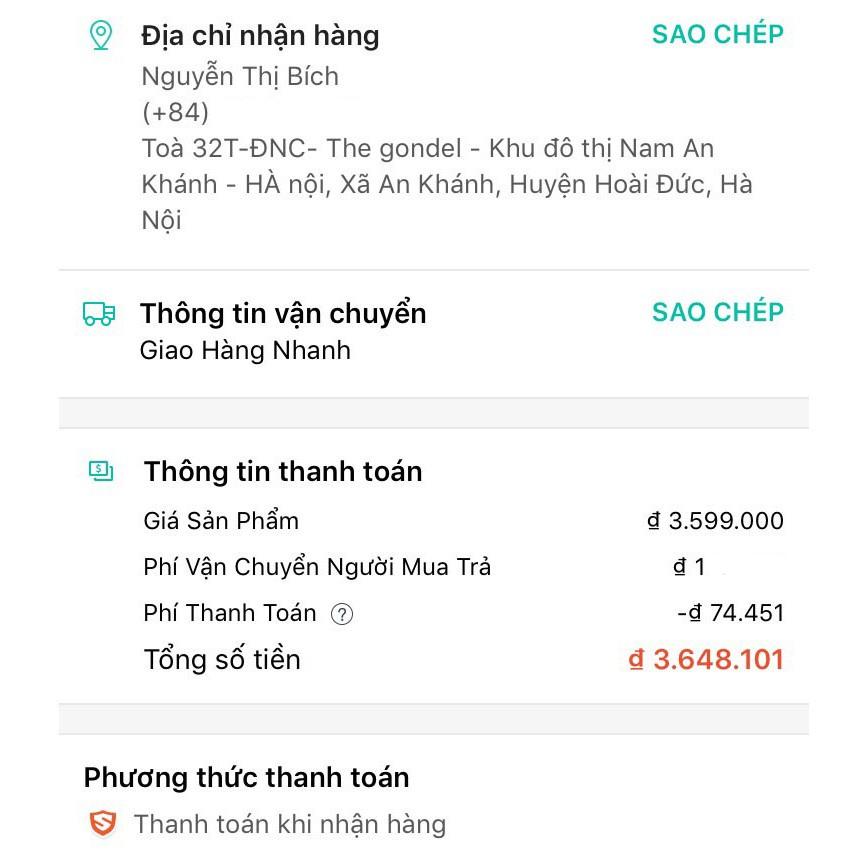This screenshot has height=868, width=868.
Task: Click the Phí Thanh Toán label
Action: click(230, 614)
